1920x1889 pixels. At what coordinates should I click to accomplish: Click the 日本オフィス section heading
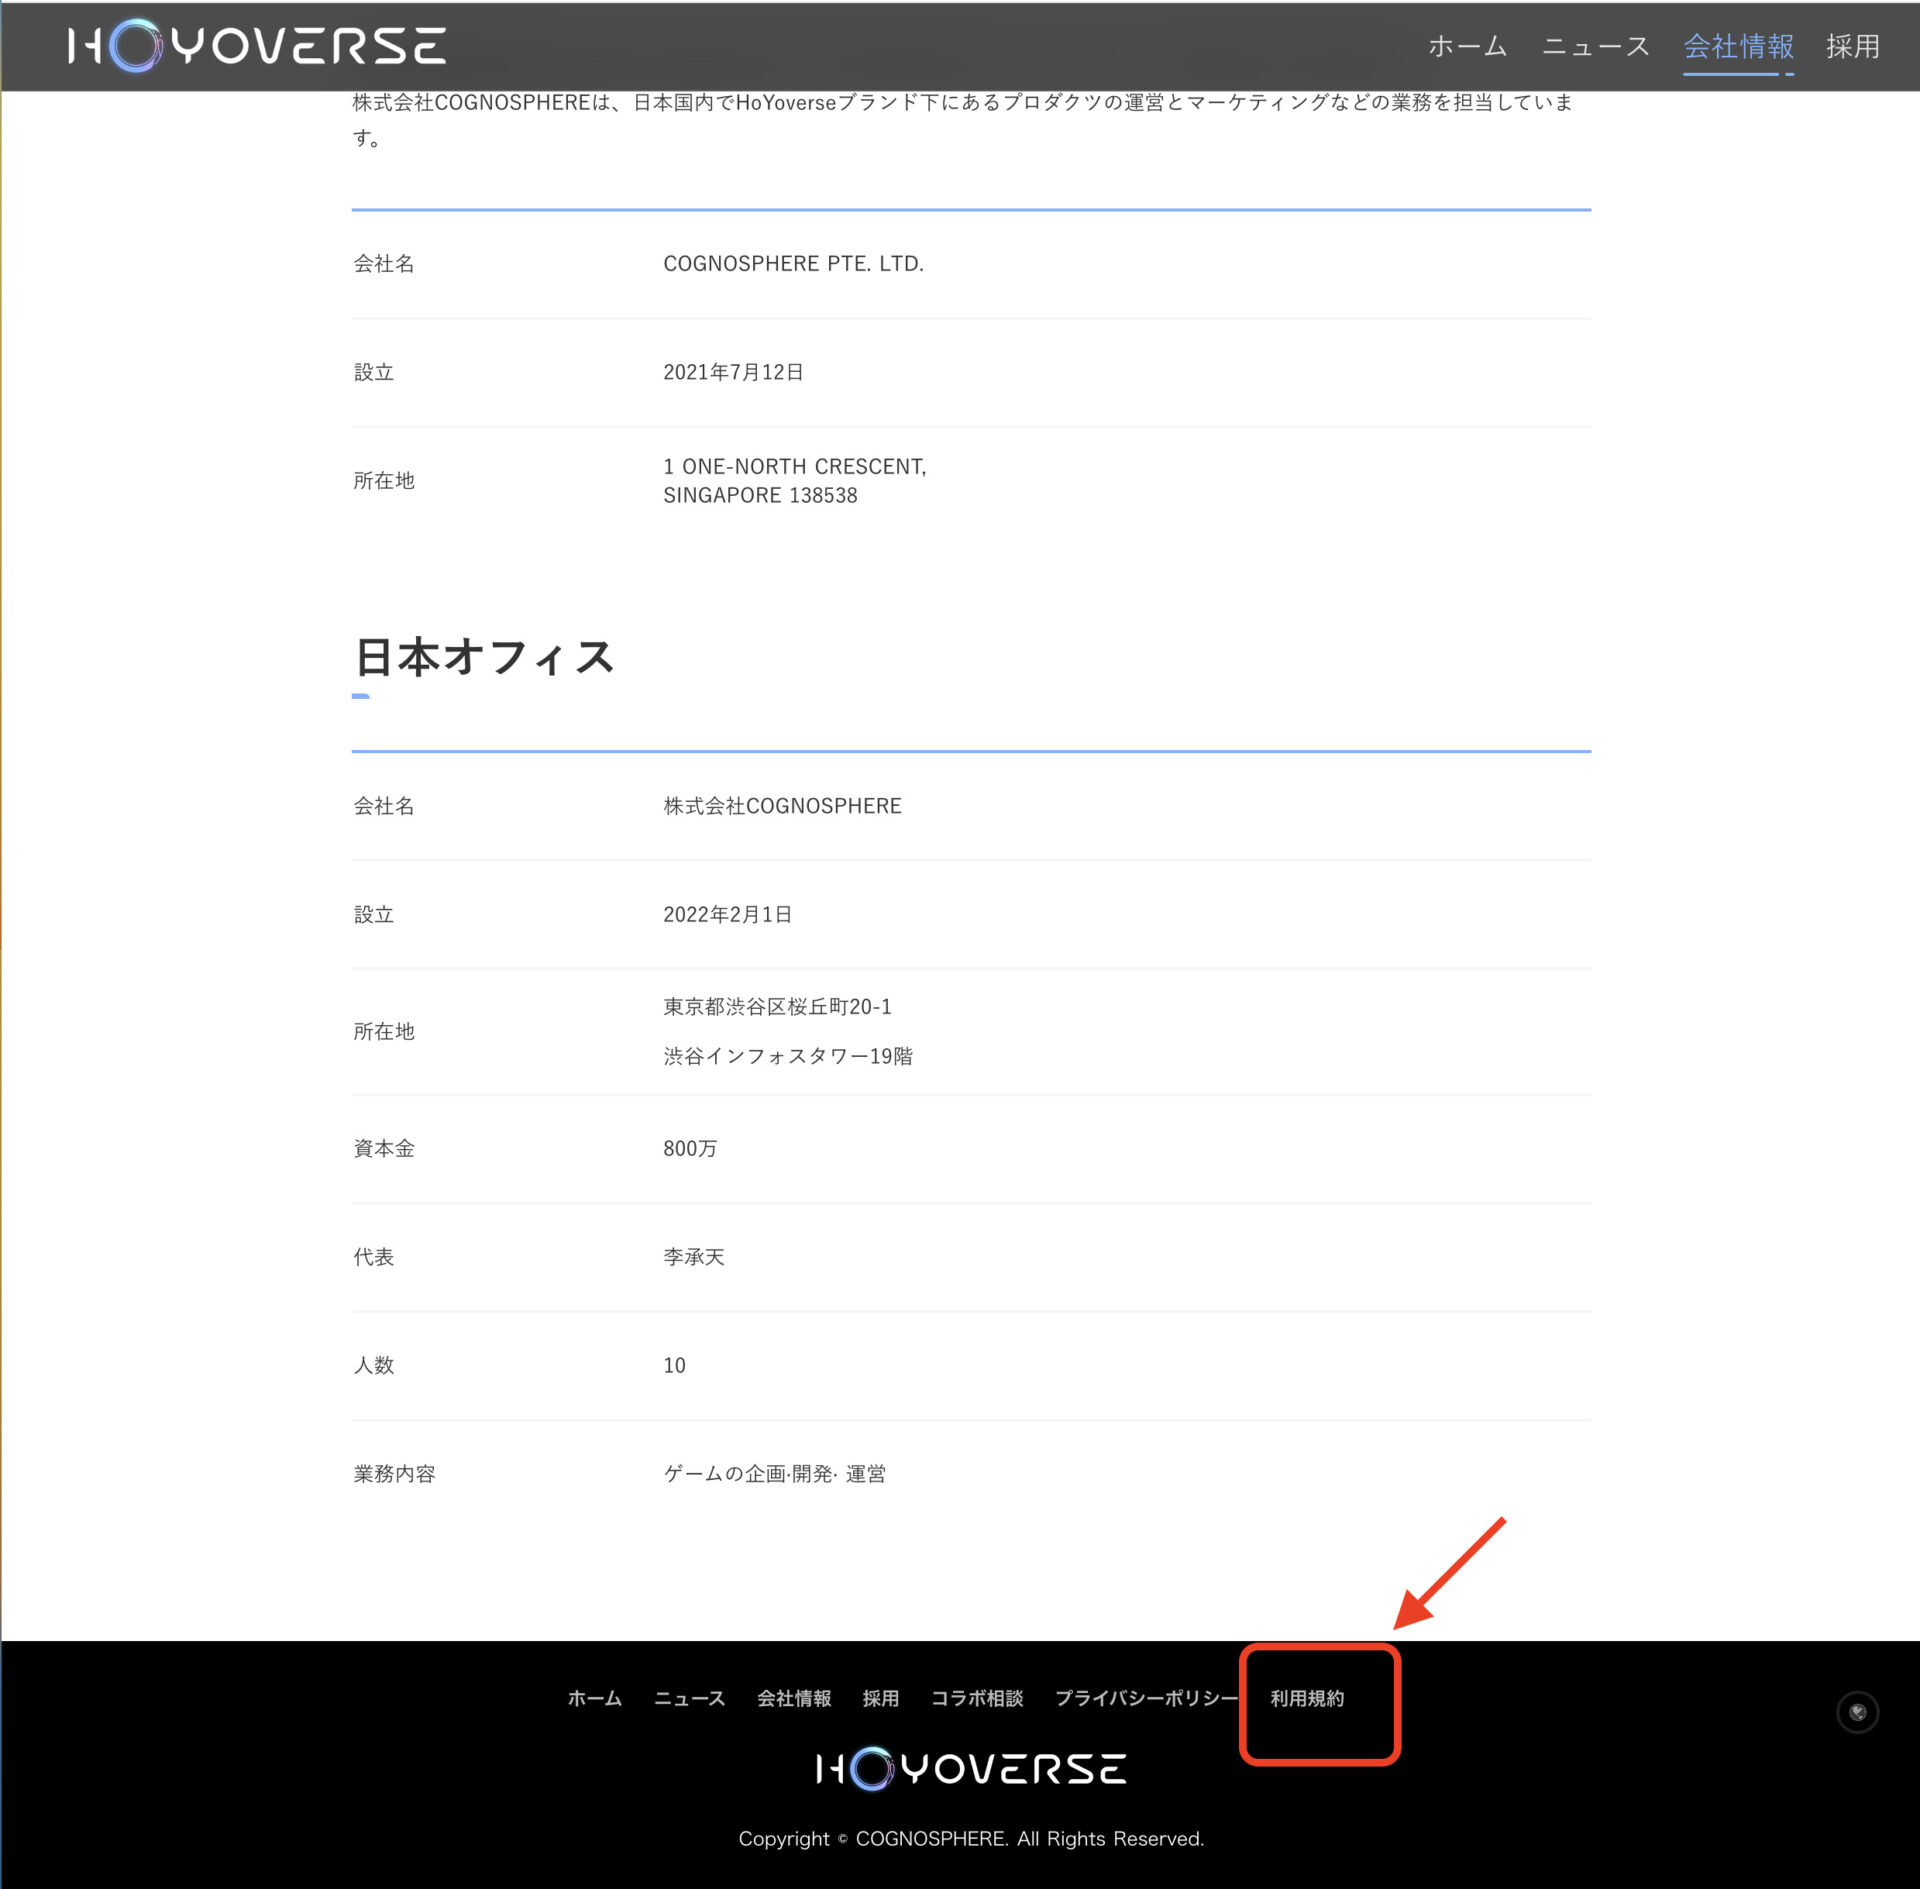click(x=484, y=657)
